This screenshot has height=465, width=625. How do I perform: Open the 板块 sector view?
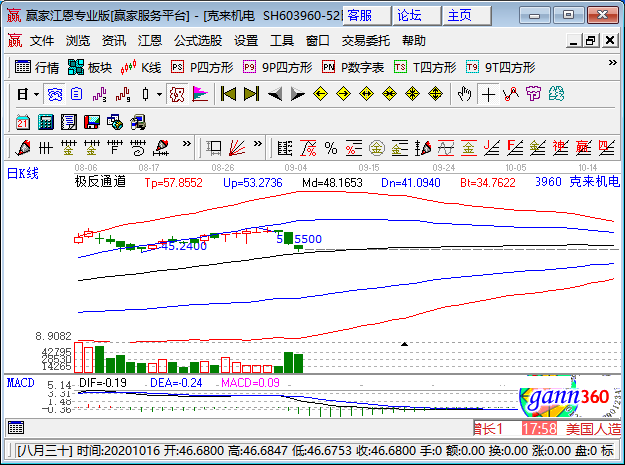click(90, 67)
